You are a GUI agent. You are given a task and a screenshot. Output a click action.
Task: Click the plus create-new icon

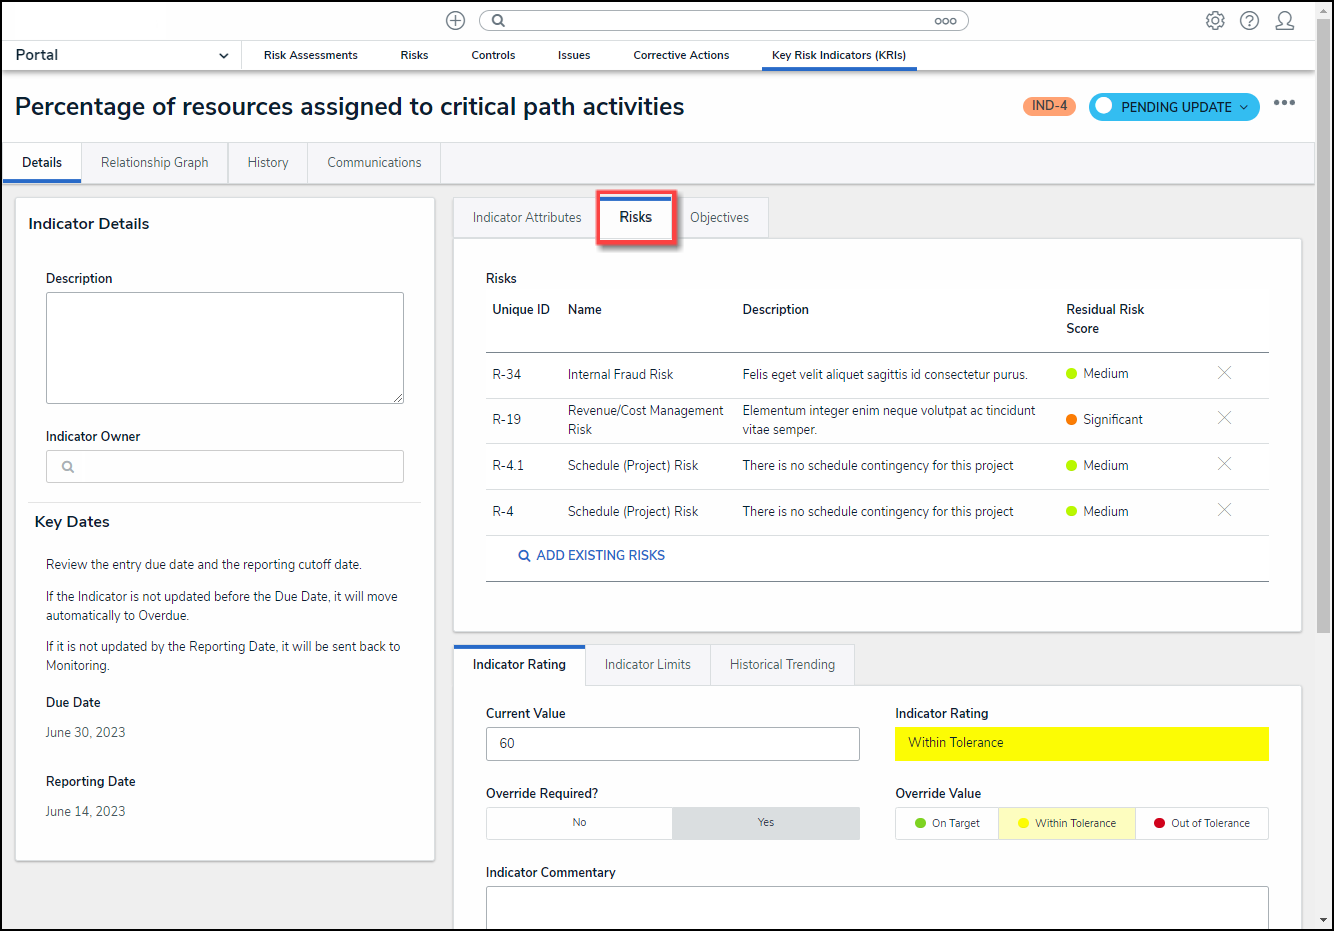pos(455,20)
